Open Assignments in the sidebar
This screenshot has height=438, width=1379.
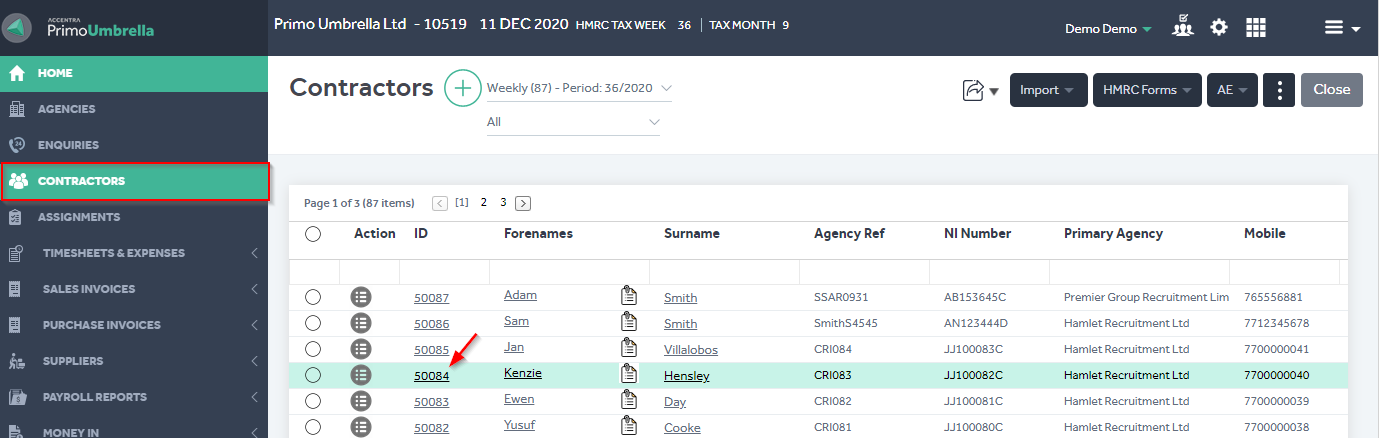tap(134, 217)
